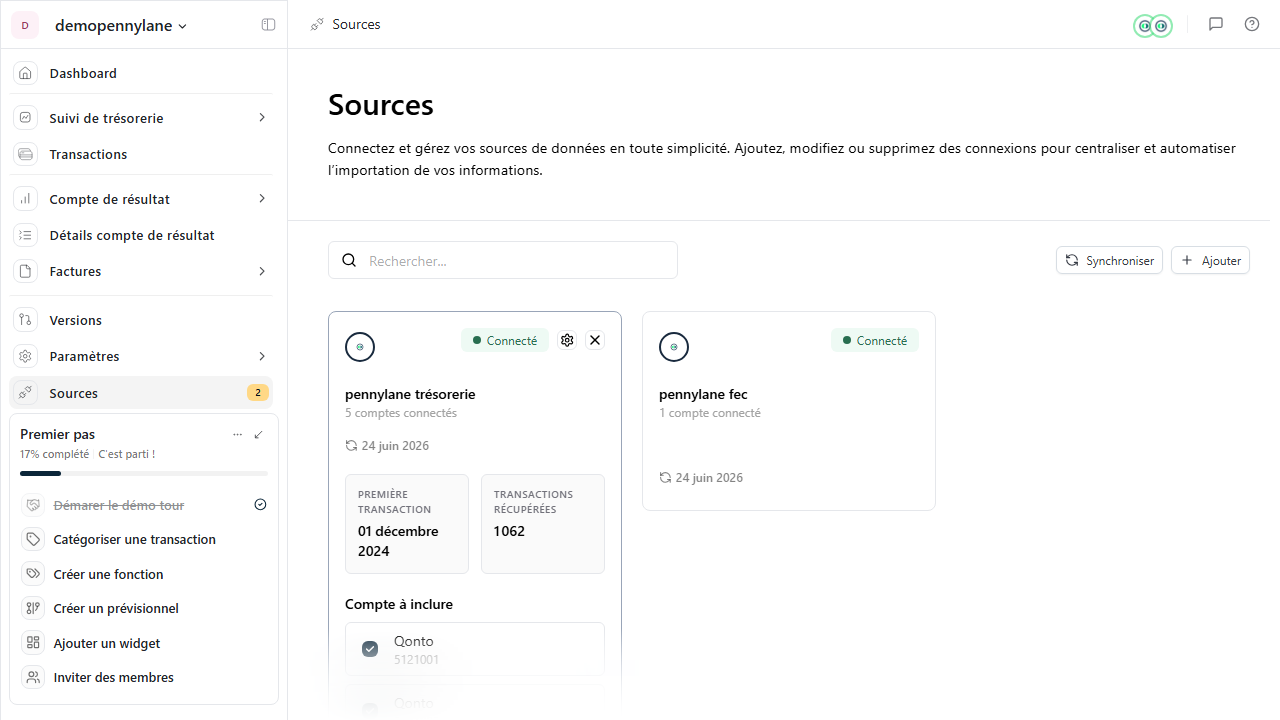The image size is (1280, 720).
Task: Collapse the sidebar with the panel icon
Action: [x=268, y=25]
